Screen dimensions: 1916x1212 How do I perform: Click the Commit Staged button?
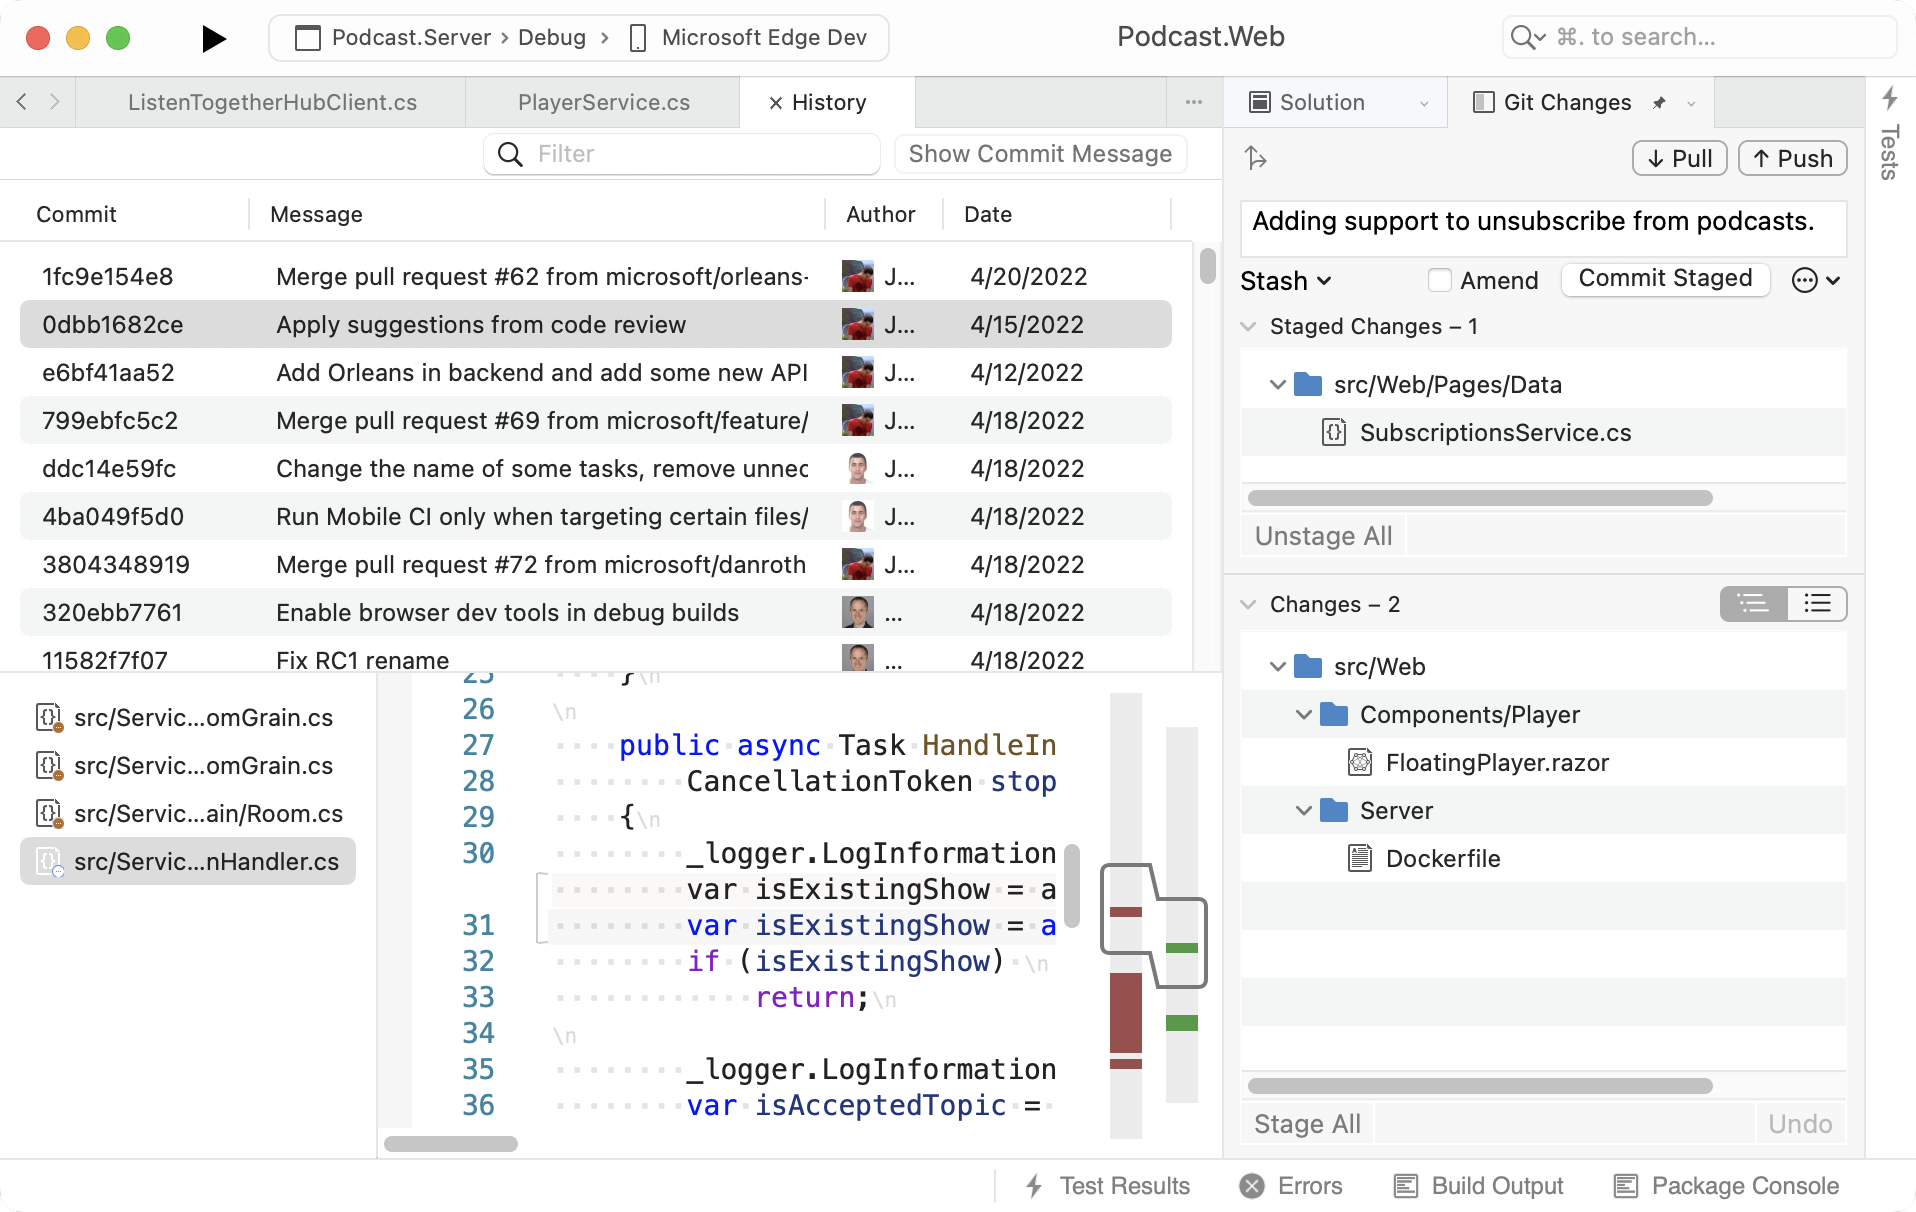(x=1665, y=279)
